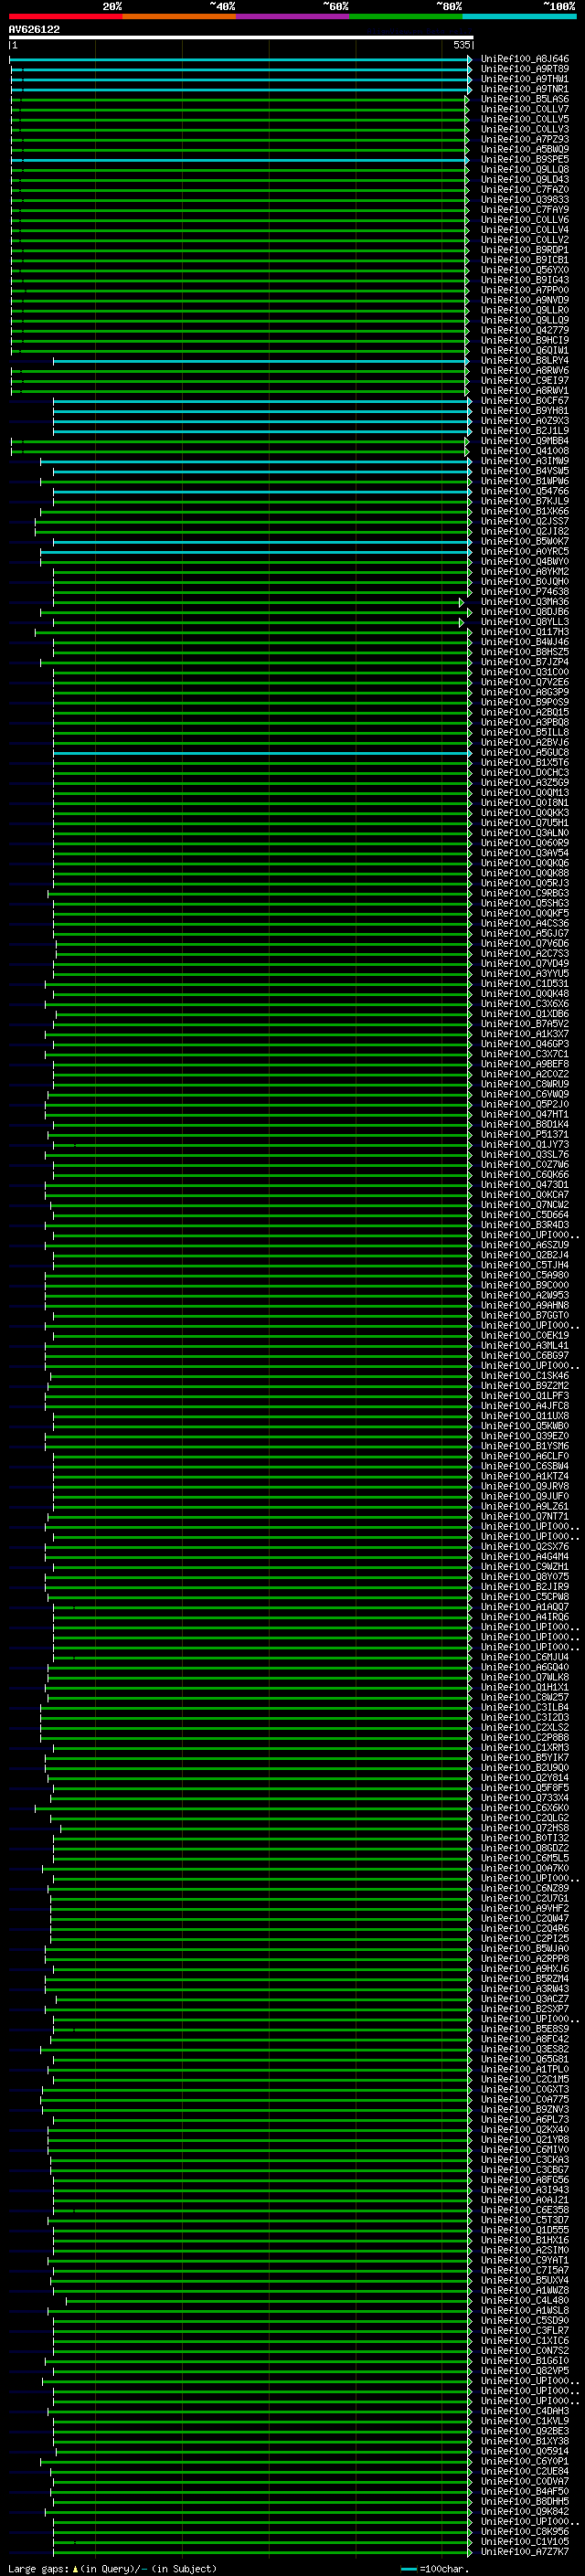Click label UniRef100_A3I943
This screenshot has height=2576, width=585.
coord(525,2189)
